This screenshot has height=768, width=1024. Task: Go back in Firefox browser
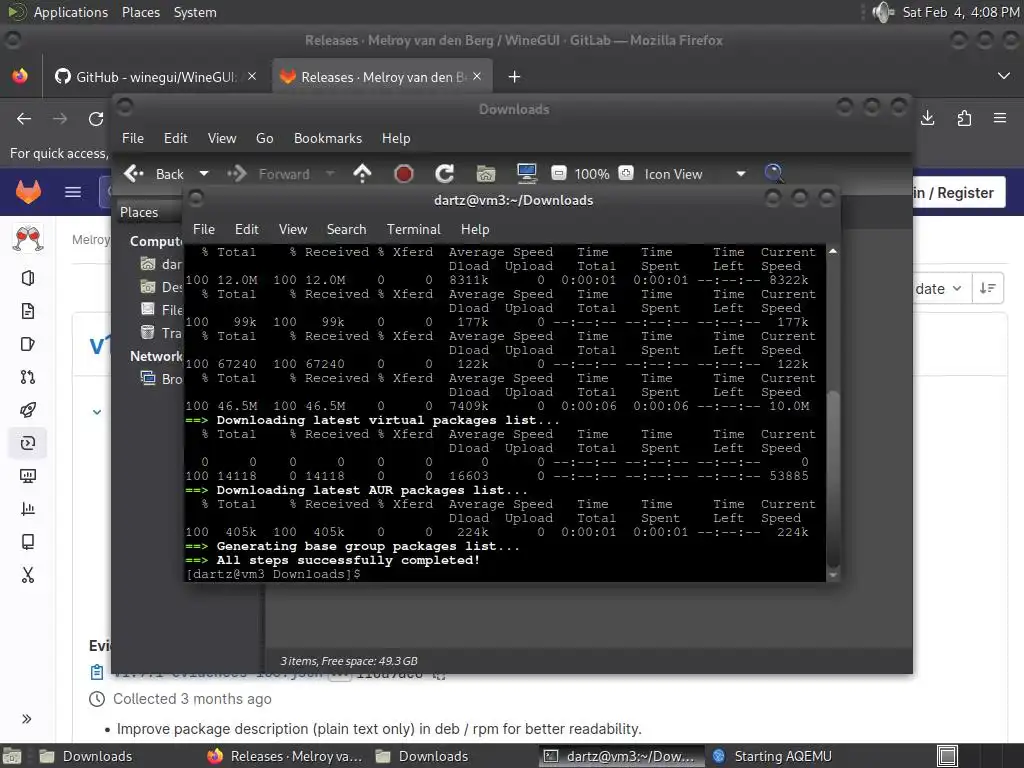[x=24, y=118]
